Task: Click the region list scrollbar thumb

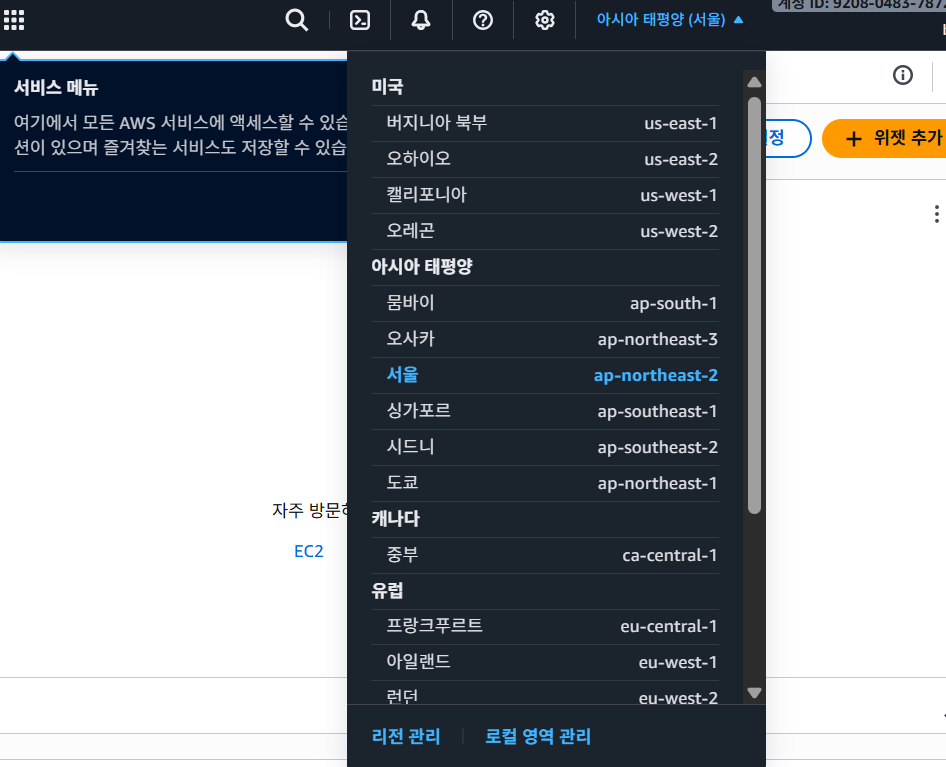Action: (x=754, y=305)
